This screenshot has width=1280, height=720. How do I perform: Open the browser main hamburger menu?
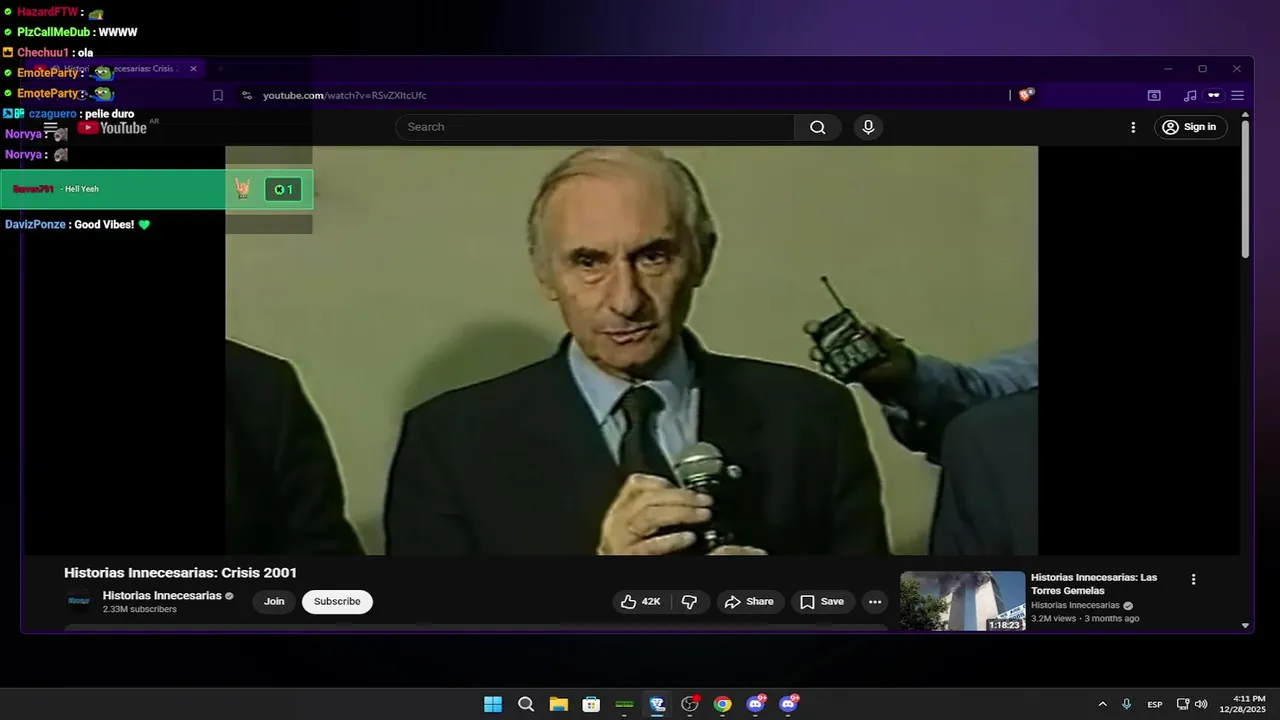point(1237,96)
